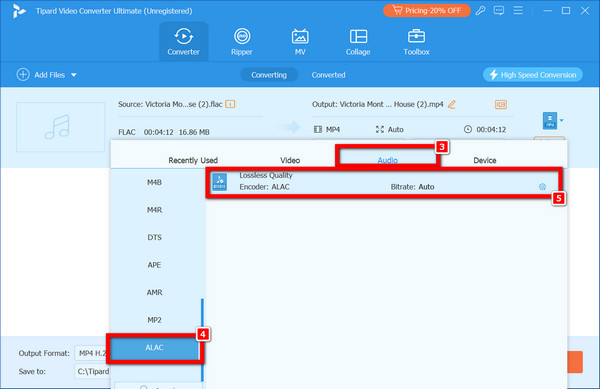Click the Pricing-20% OFF button
Image resolution: width=600 pixels, height=389 pixels.
click(x=427, y=11)
